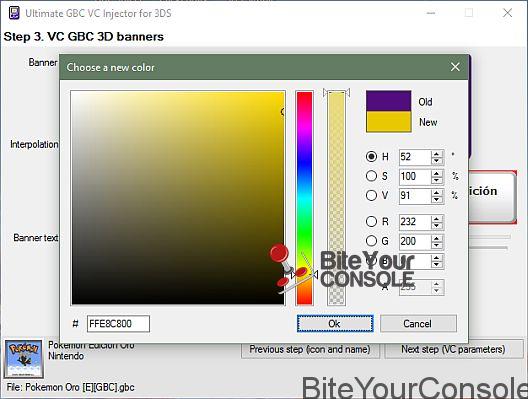
Task: Increase the green value with up arrow
Action: (x=437, y=238)
